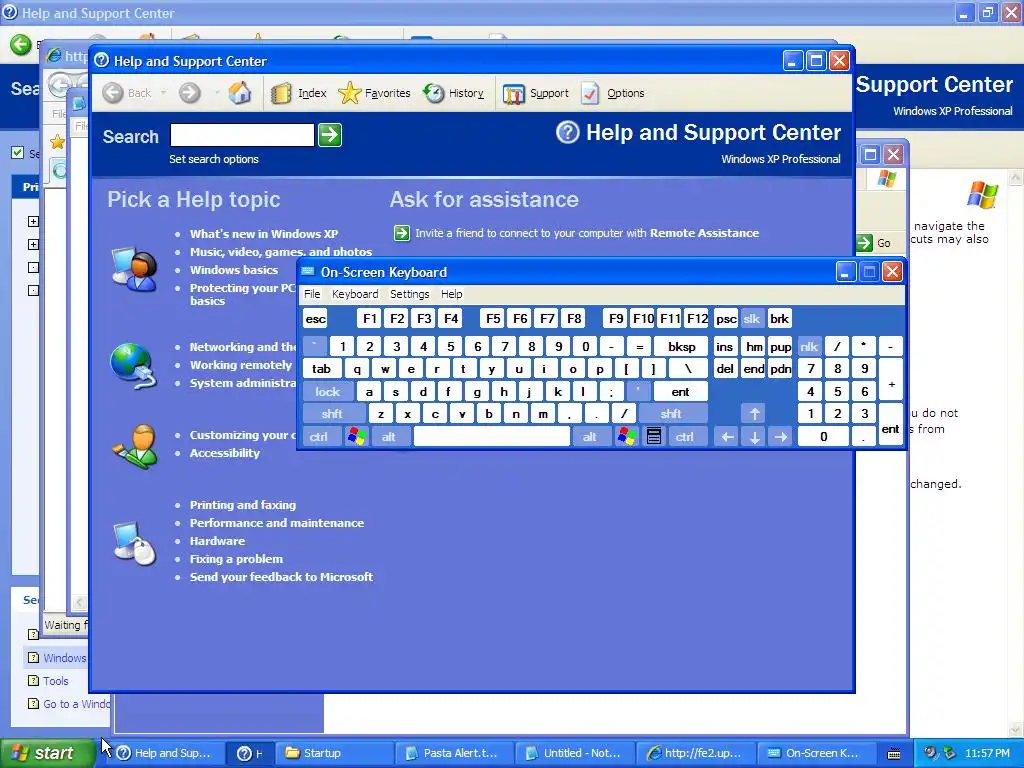
Task: Click the space bar on-screen
Action: pyautogui.click(x=492, y=437)
